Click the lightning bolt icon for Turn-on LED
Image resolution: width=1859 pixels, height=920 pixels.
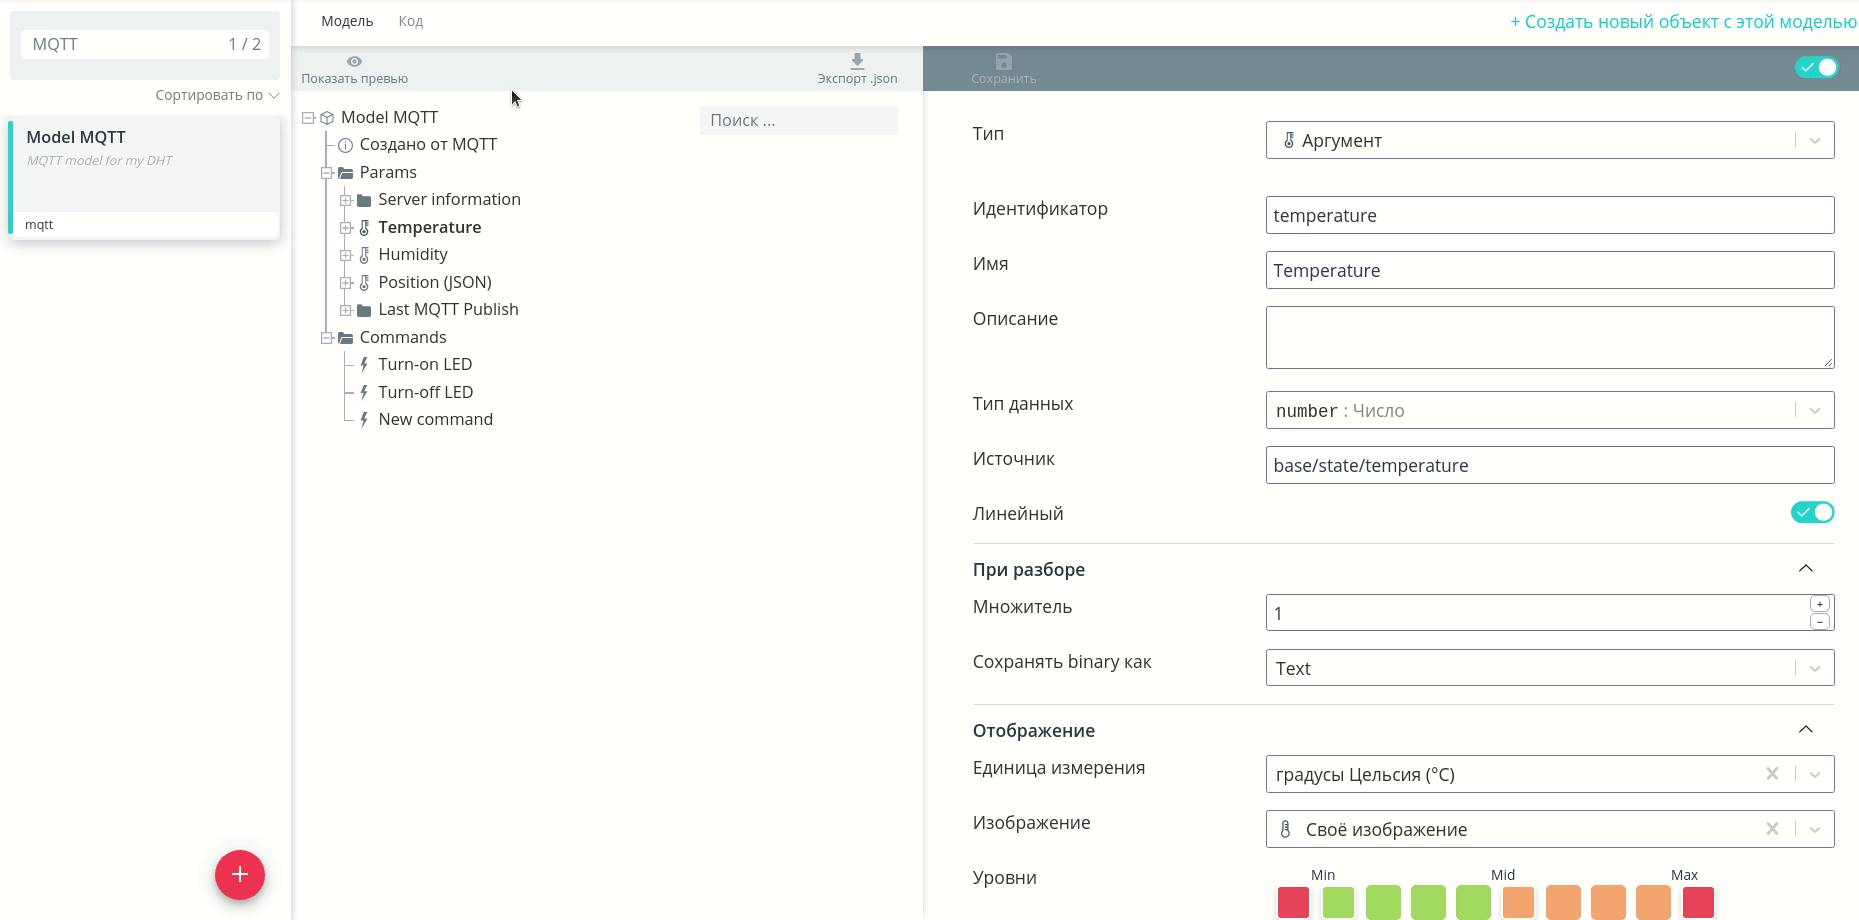(x=364, y=365)
